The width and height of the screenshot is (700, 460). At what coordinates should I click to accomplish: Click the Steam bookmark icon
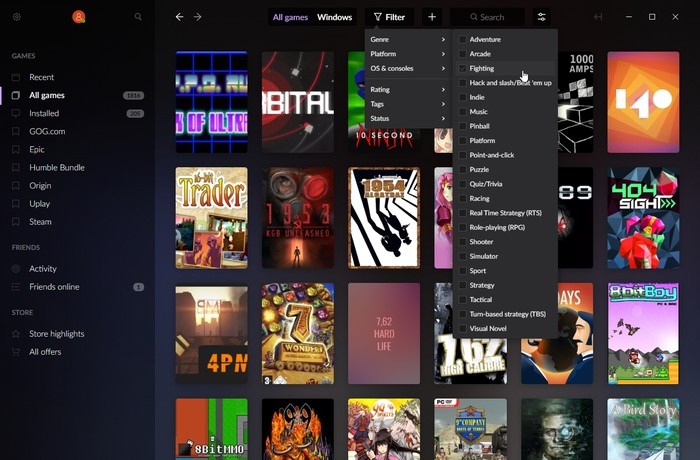(x=16, y=222)
